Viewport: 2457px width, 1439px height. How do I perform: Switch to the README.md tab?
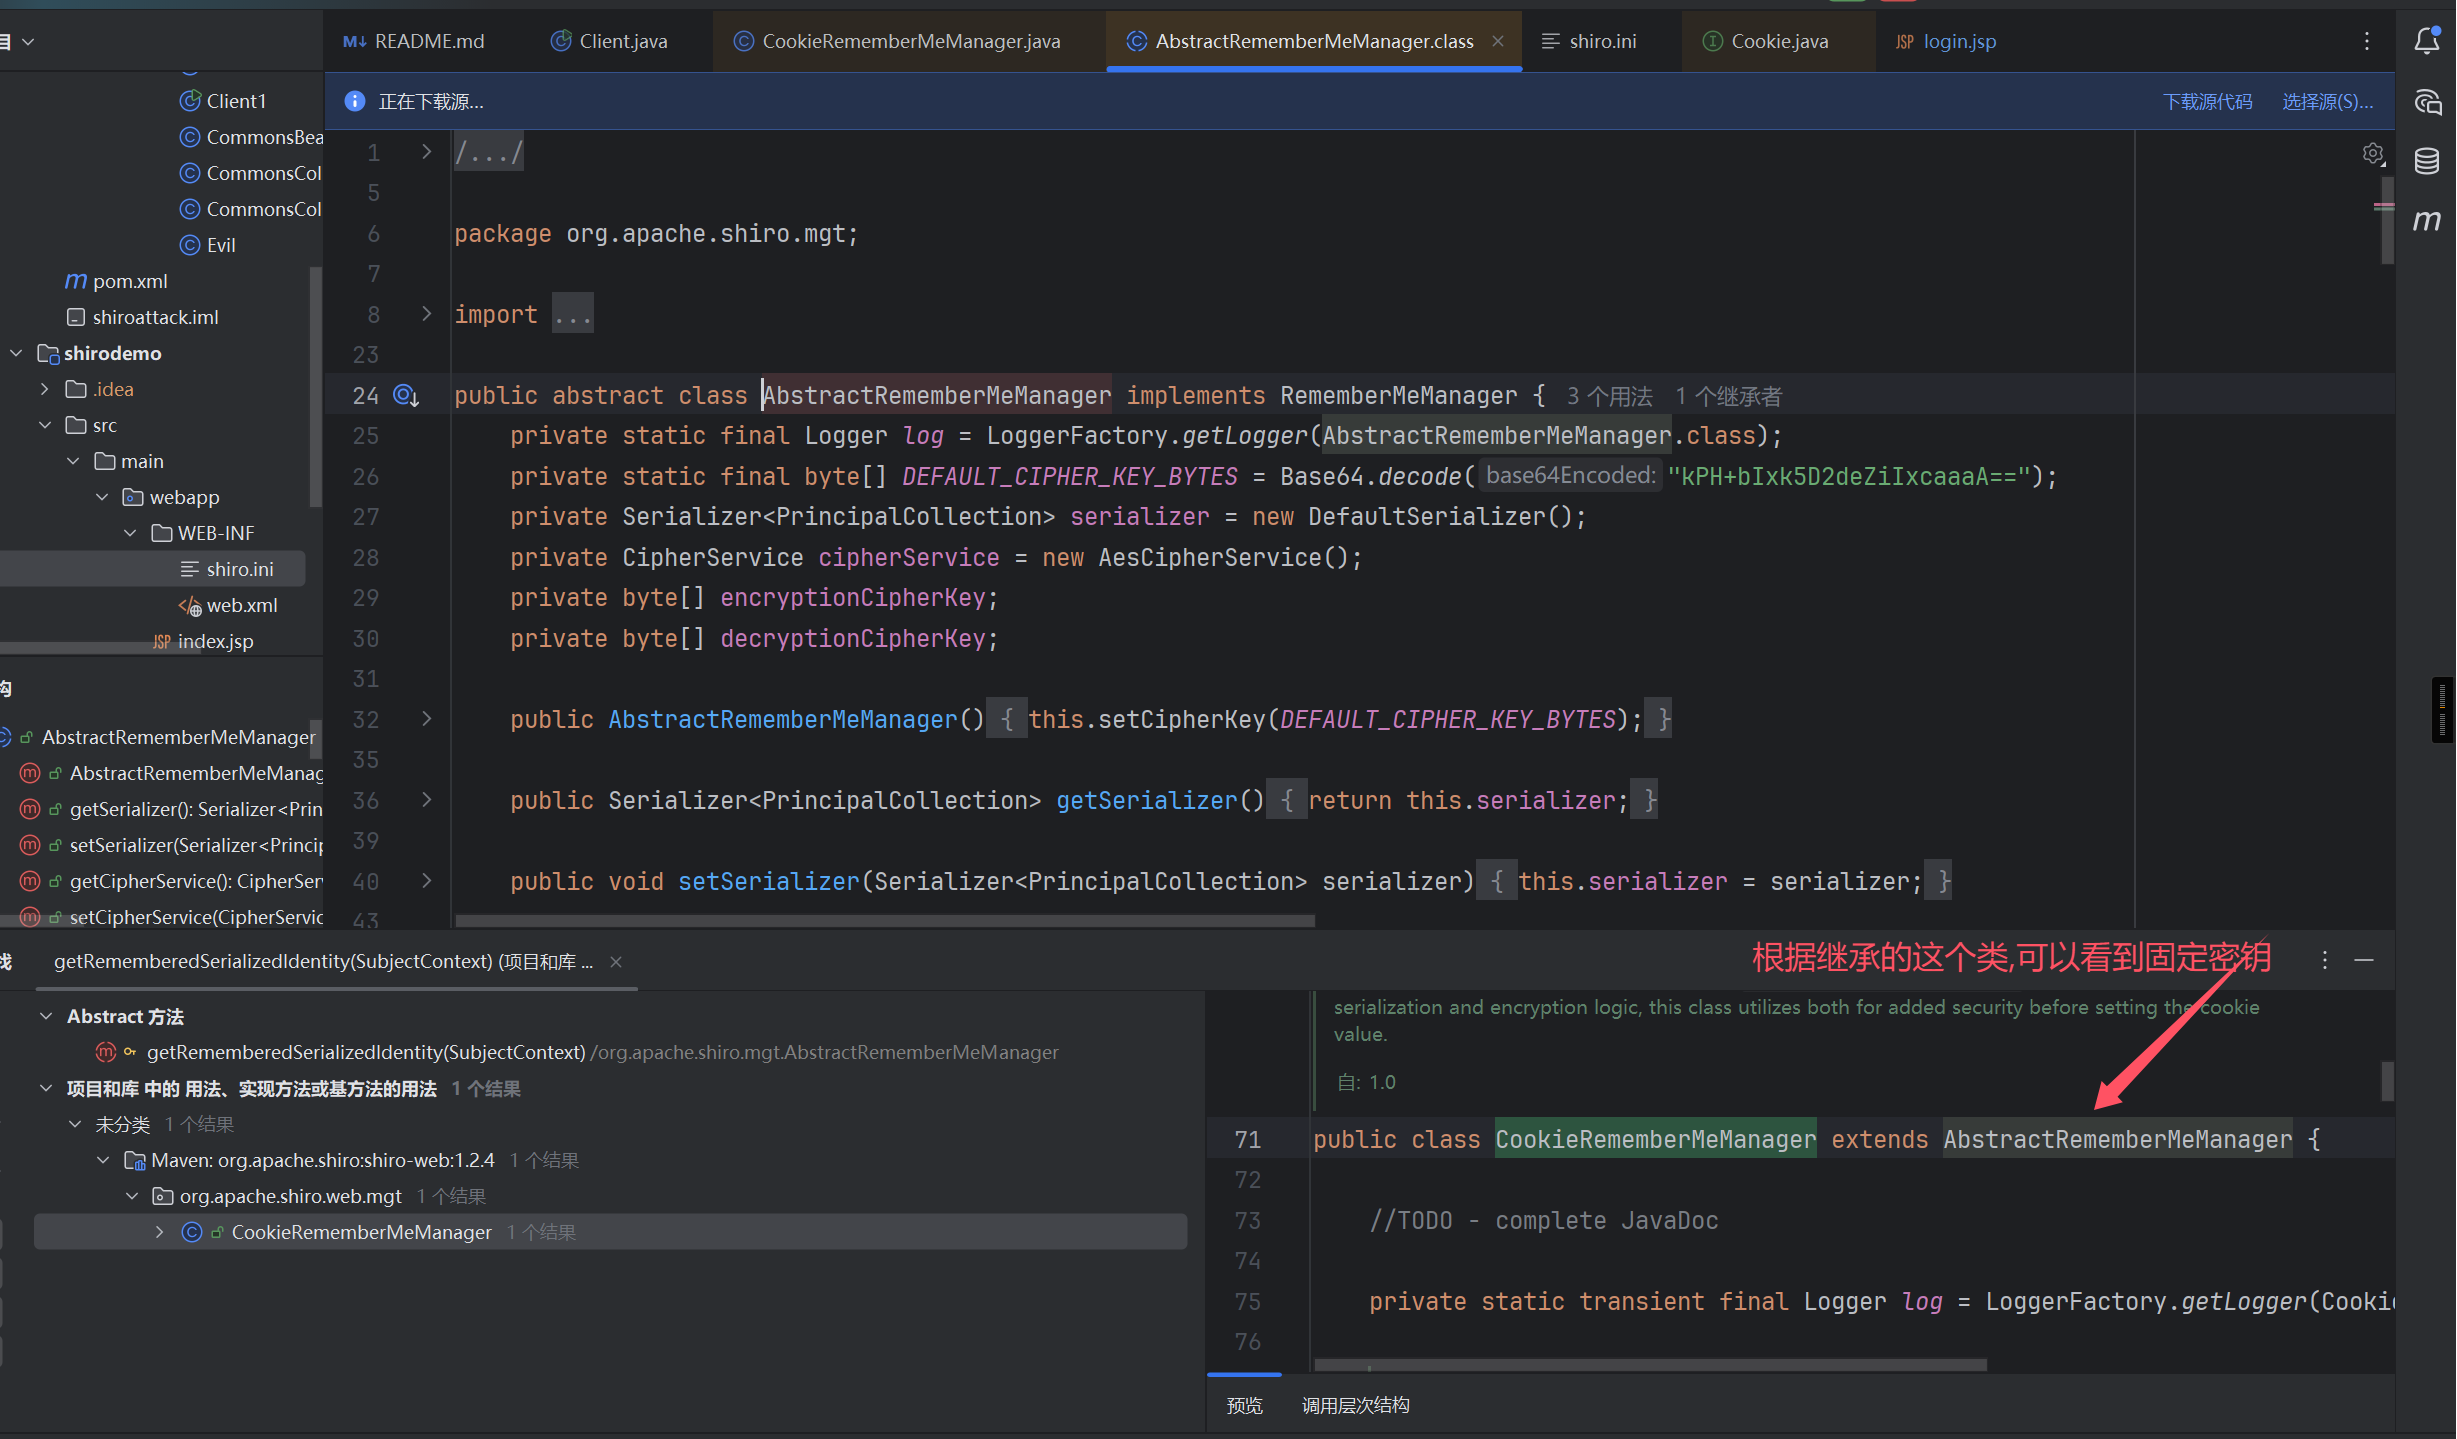coord(414,41)
